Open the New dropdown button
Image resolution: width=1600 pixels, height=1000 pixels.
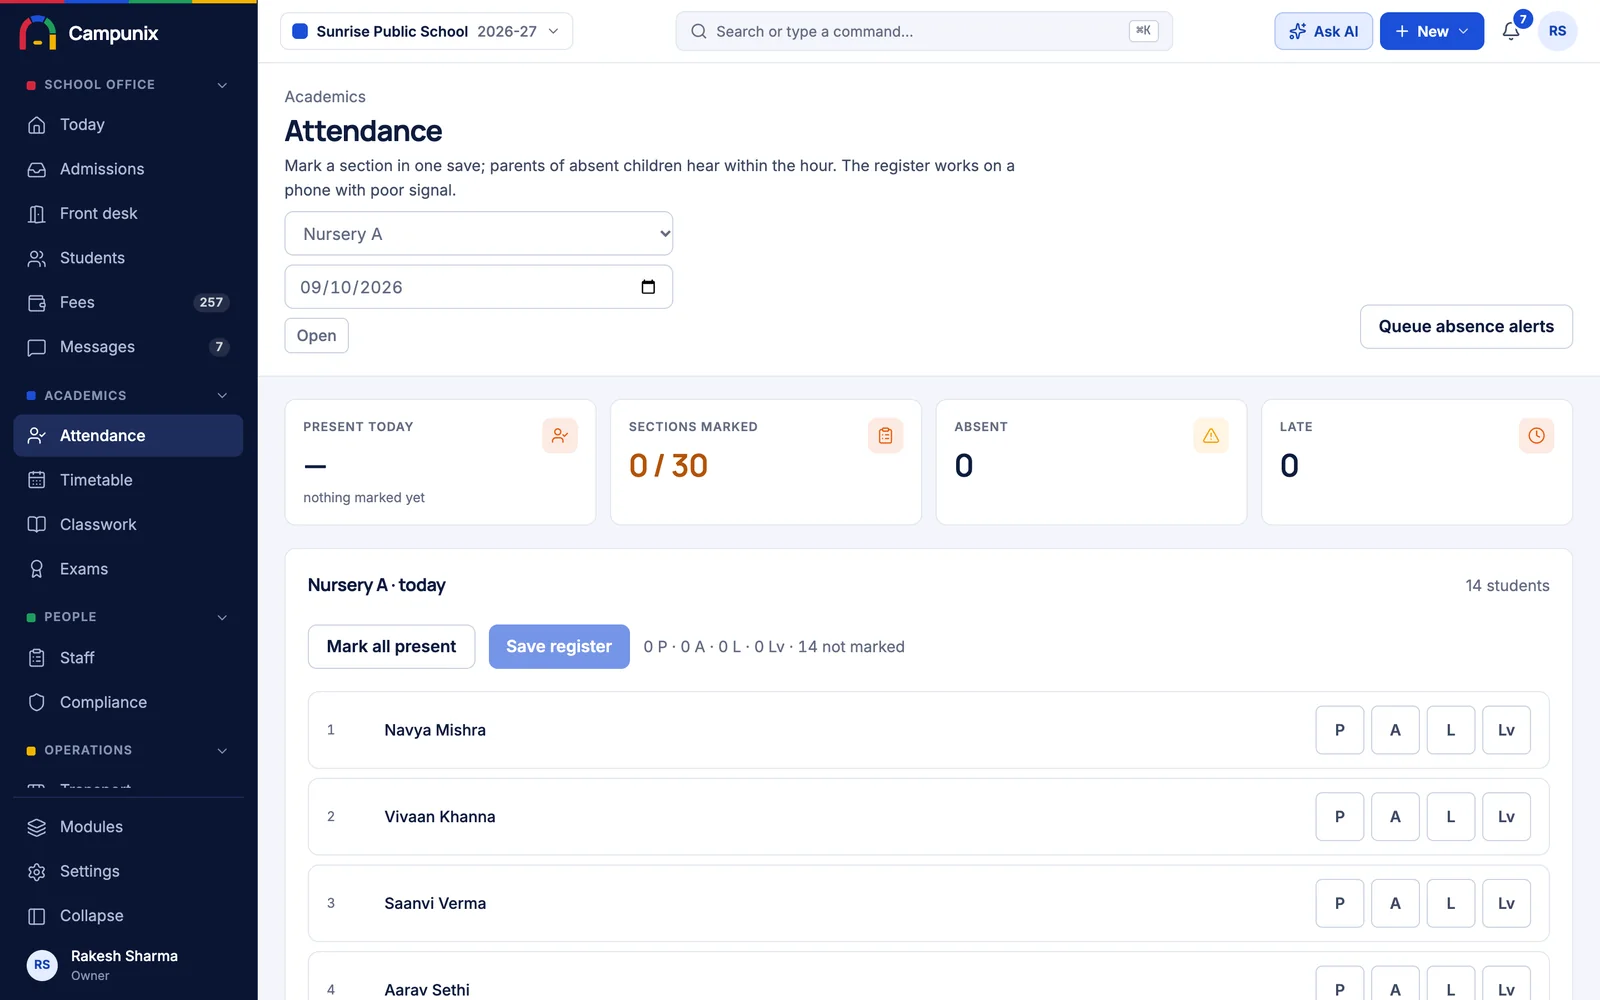[1432, 31]
